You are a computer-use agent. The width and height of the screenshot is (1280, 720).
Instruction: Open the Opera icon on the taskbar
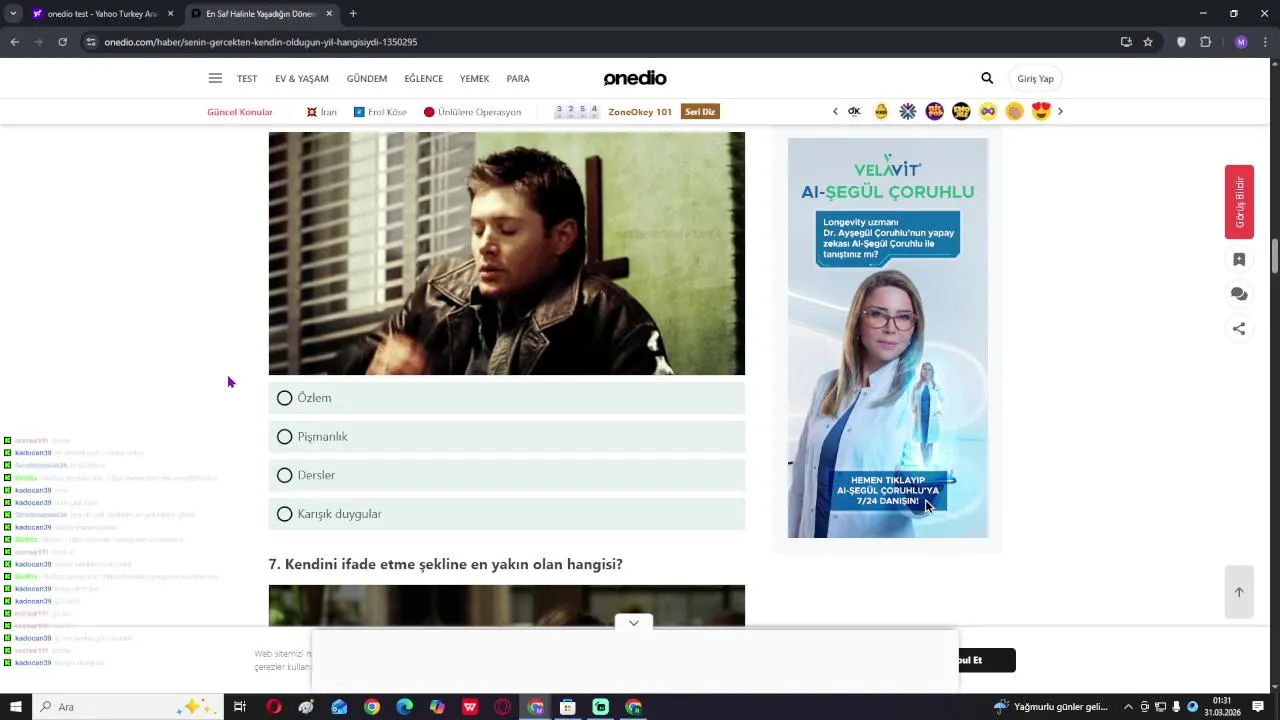tap(274, 707)
